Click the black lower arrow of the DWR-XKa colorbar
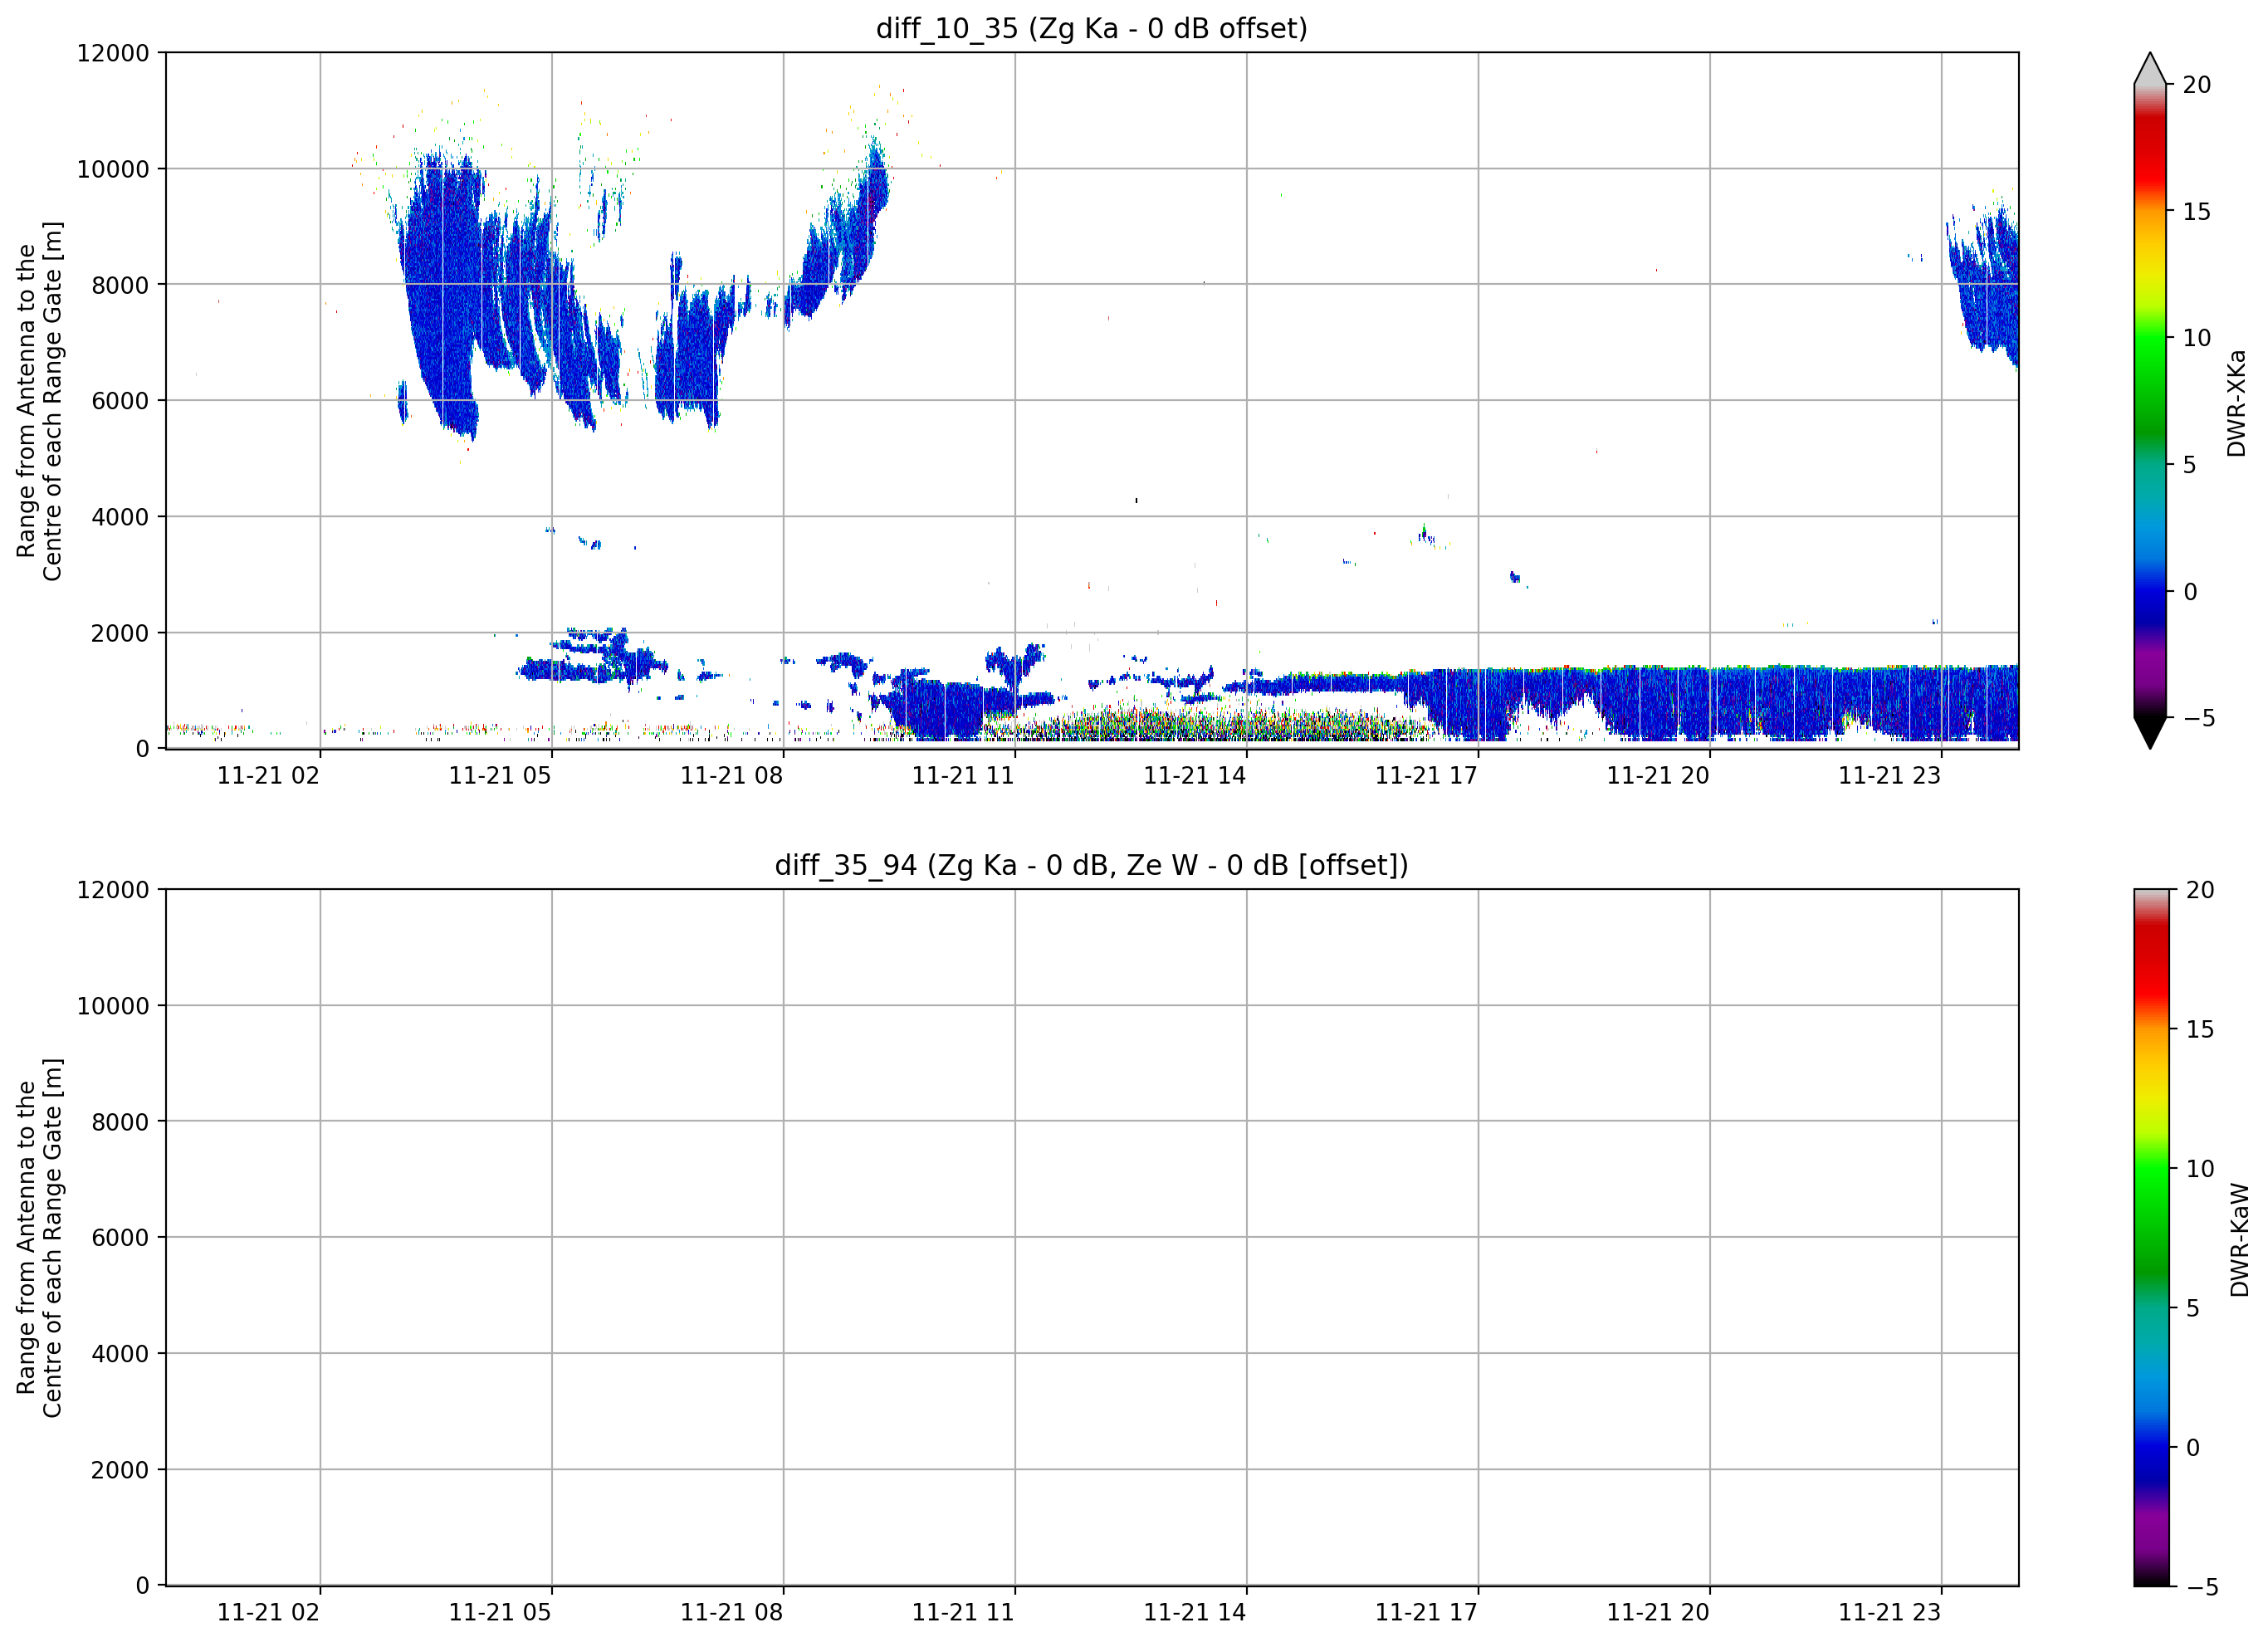2268x1642 pixels. [2149, 732]
